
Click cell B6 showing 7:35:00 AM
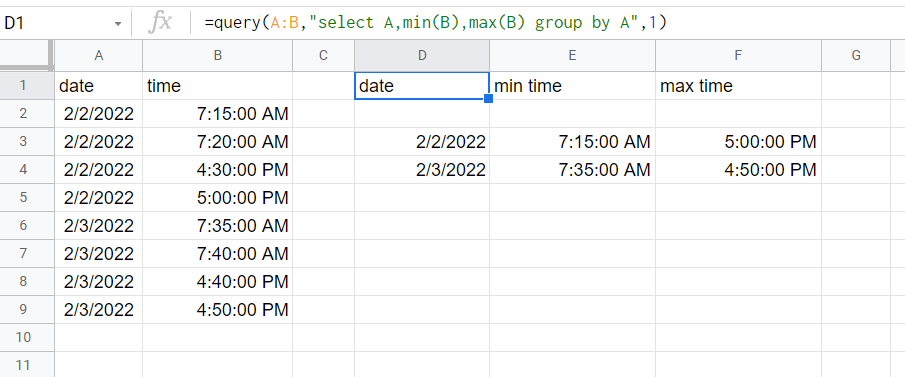tap(218, 226)
